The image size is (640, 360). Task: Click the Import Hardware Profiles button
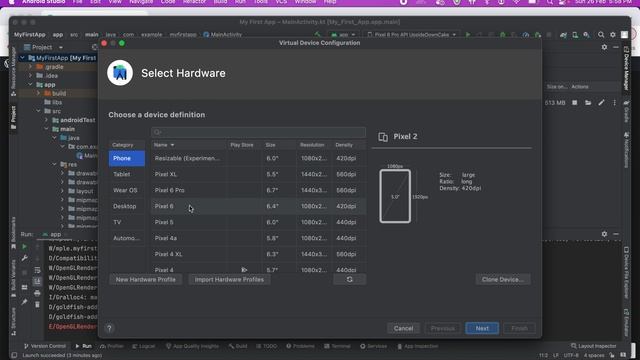click(x=229, y=280)
